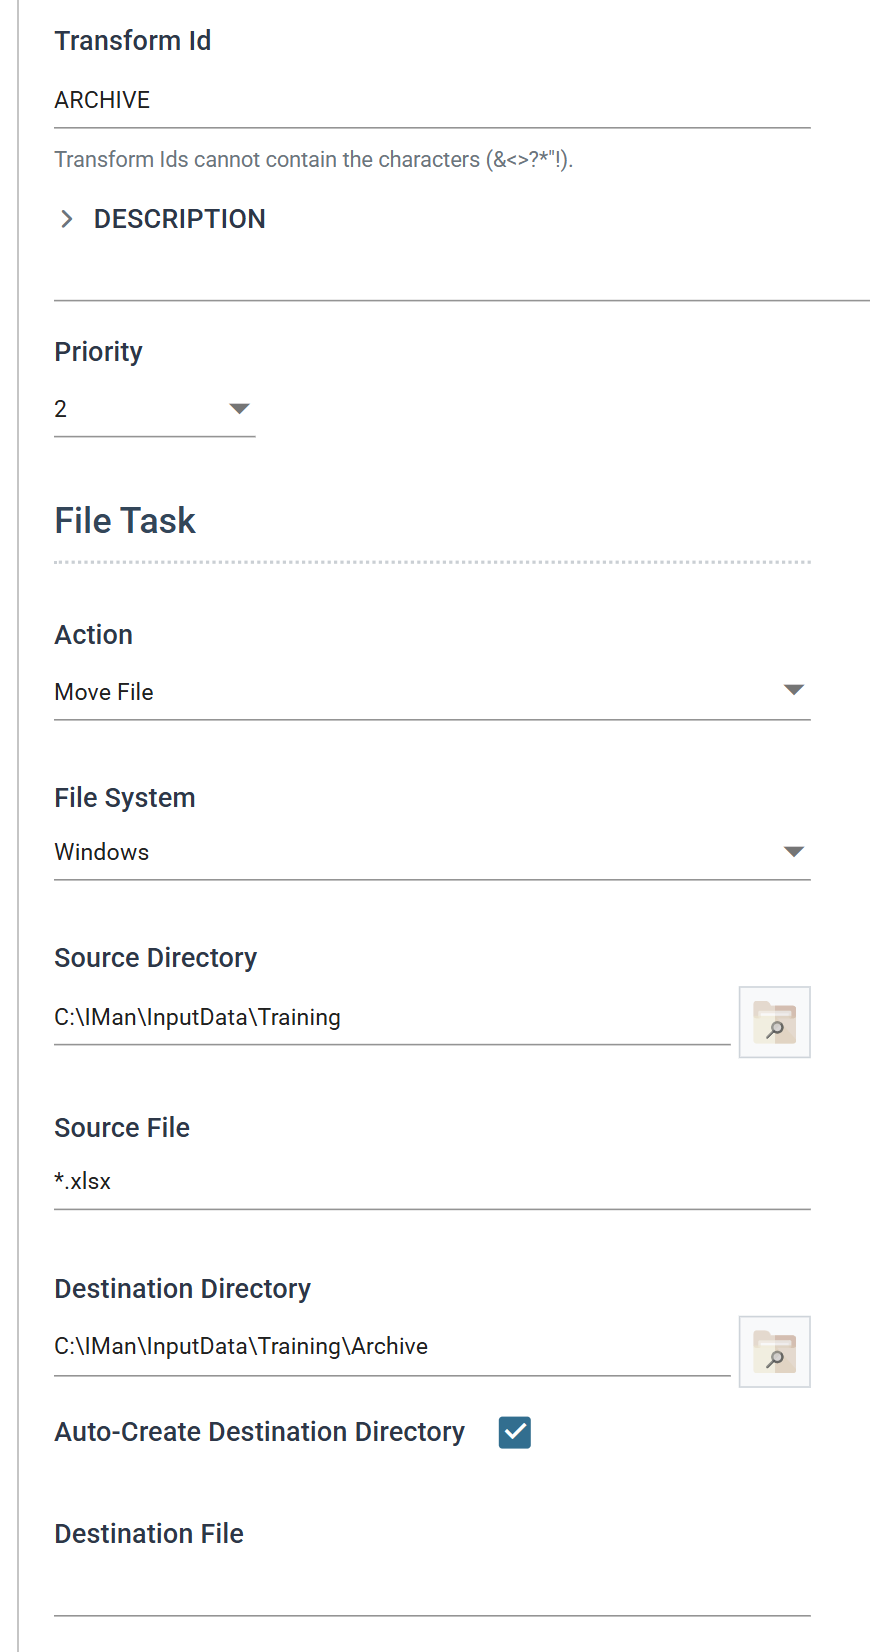Click the Destination File label

149,1534
